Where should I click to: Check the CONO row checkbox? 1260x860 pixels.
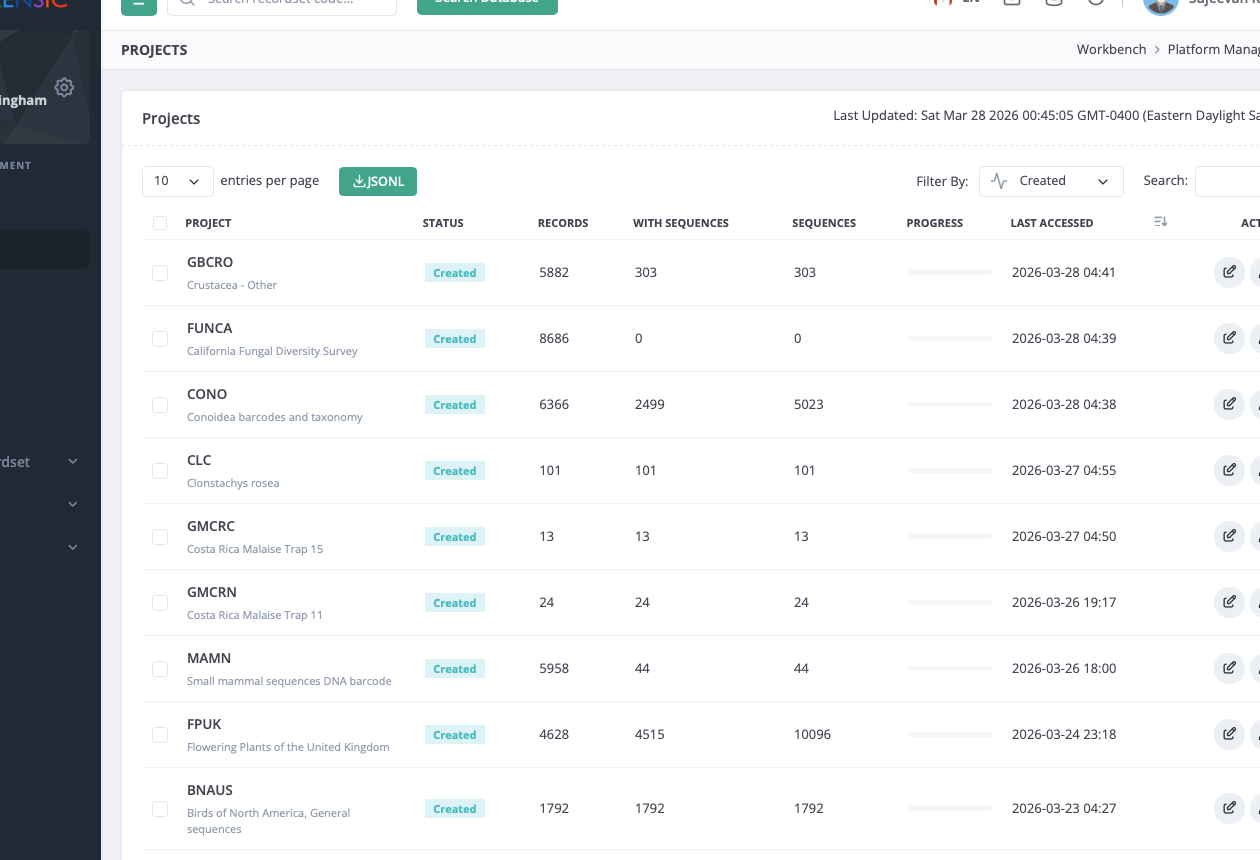160,404
